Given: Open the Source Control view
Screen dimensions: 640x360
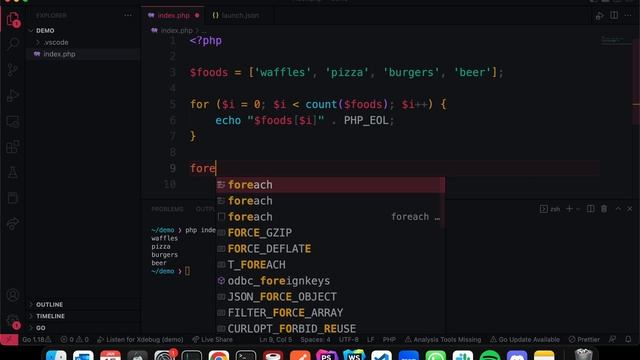Looking at the screenshot, I should (13, 70).
